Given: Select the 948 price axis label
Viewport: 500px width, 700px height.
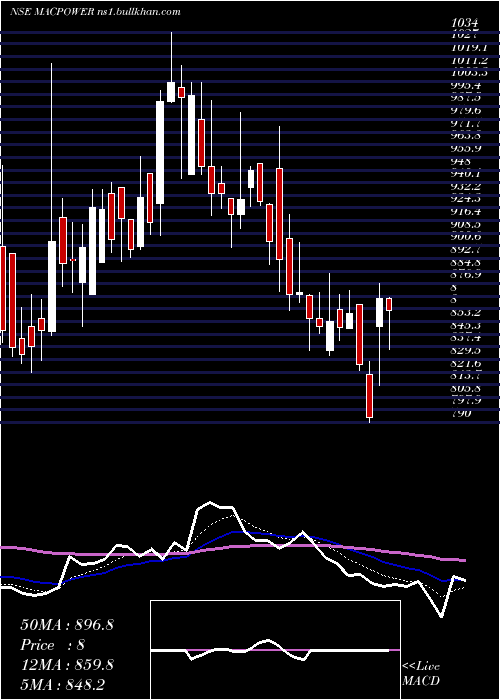Looking at the screenshot, I should 462,161.
